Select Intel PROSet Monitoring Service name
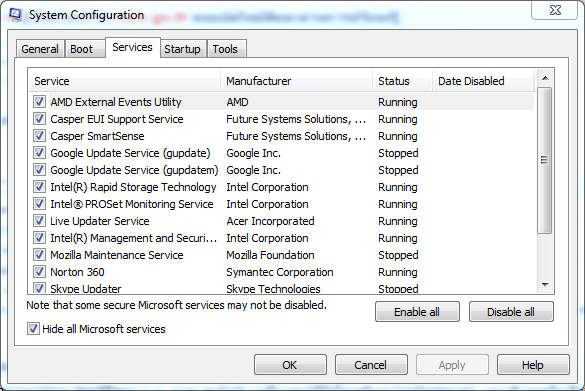The image size is (585, 391). click(132, 204)
